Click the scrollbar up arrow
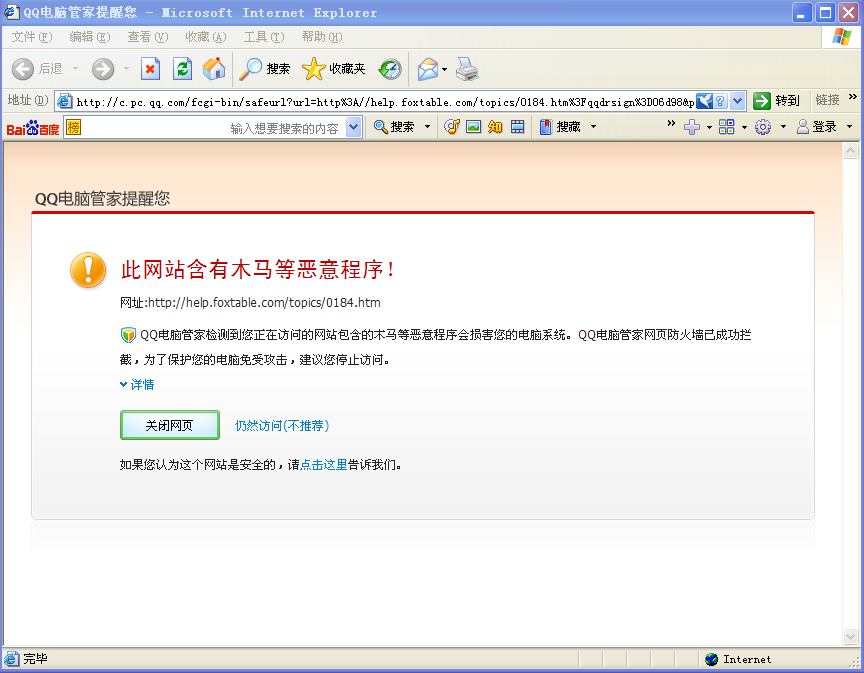The width and height of the screenshot is (864, 673). pyautogui.click(x=850, y=150)
